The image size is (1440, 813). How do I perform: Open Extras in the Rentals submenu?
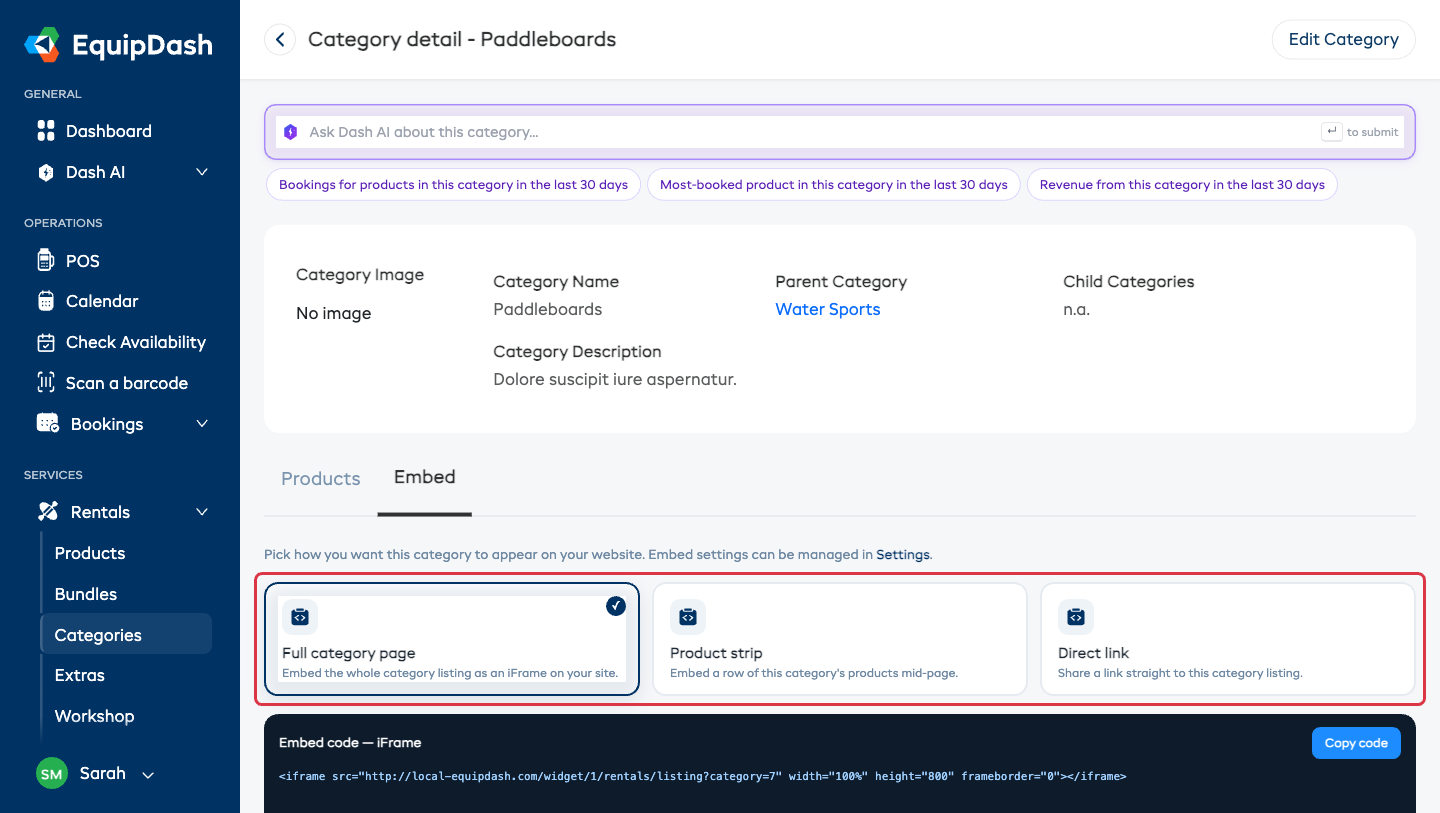pyautogui.click(x=80, y=675)
